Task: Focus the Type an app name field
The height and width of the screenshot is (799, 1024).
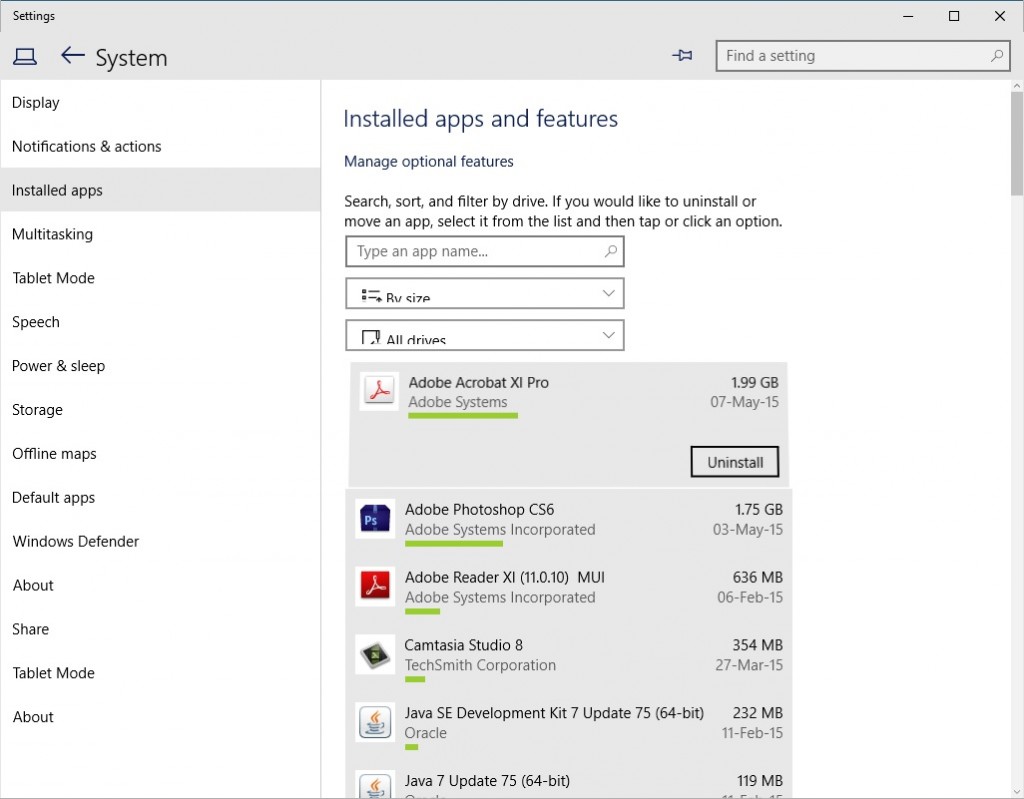Action: 485,251
